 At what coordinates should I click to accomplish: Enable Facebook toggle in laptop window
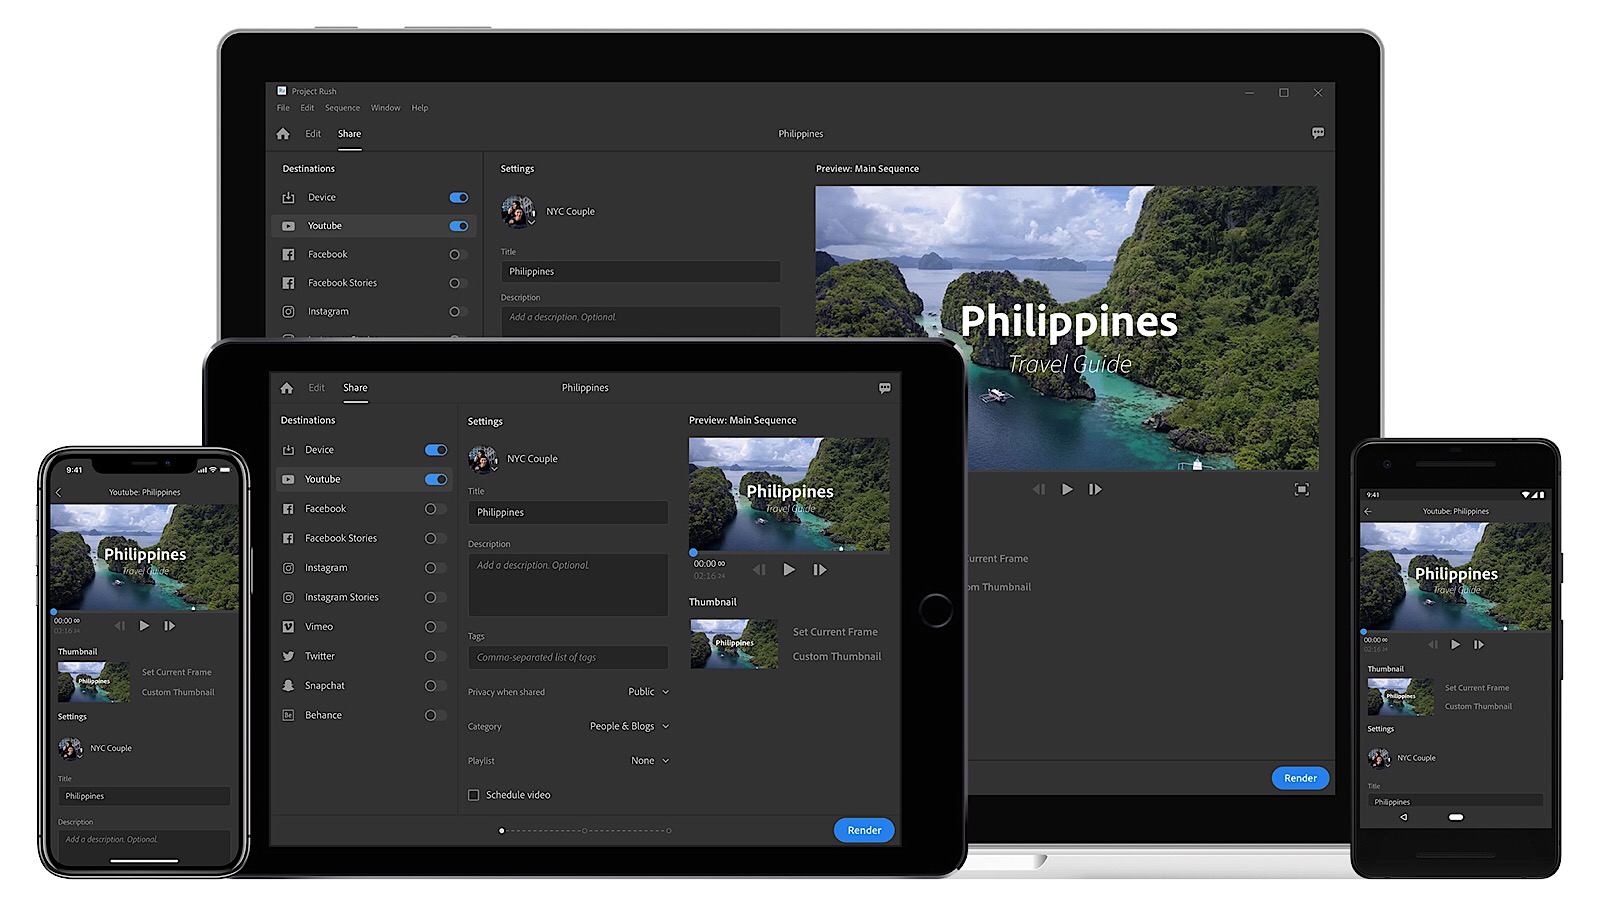[458, 255]
